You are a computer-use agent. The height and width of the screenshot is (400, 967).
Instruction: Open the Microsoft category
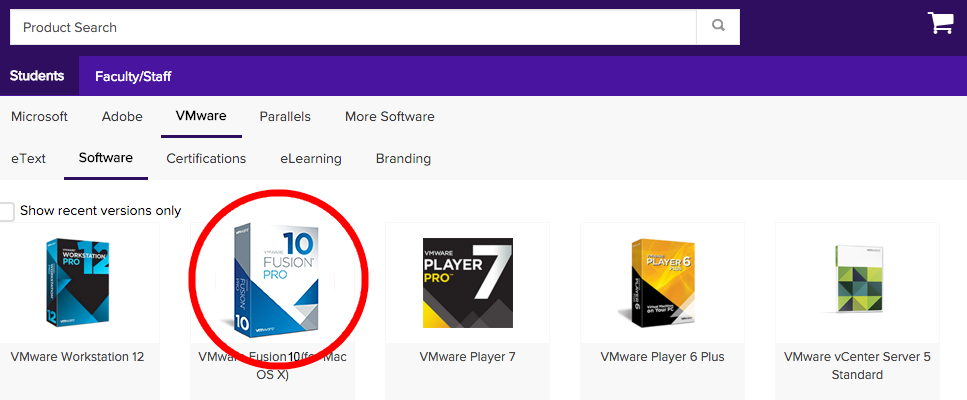39,116
